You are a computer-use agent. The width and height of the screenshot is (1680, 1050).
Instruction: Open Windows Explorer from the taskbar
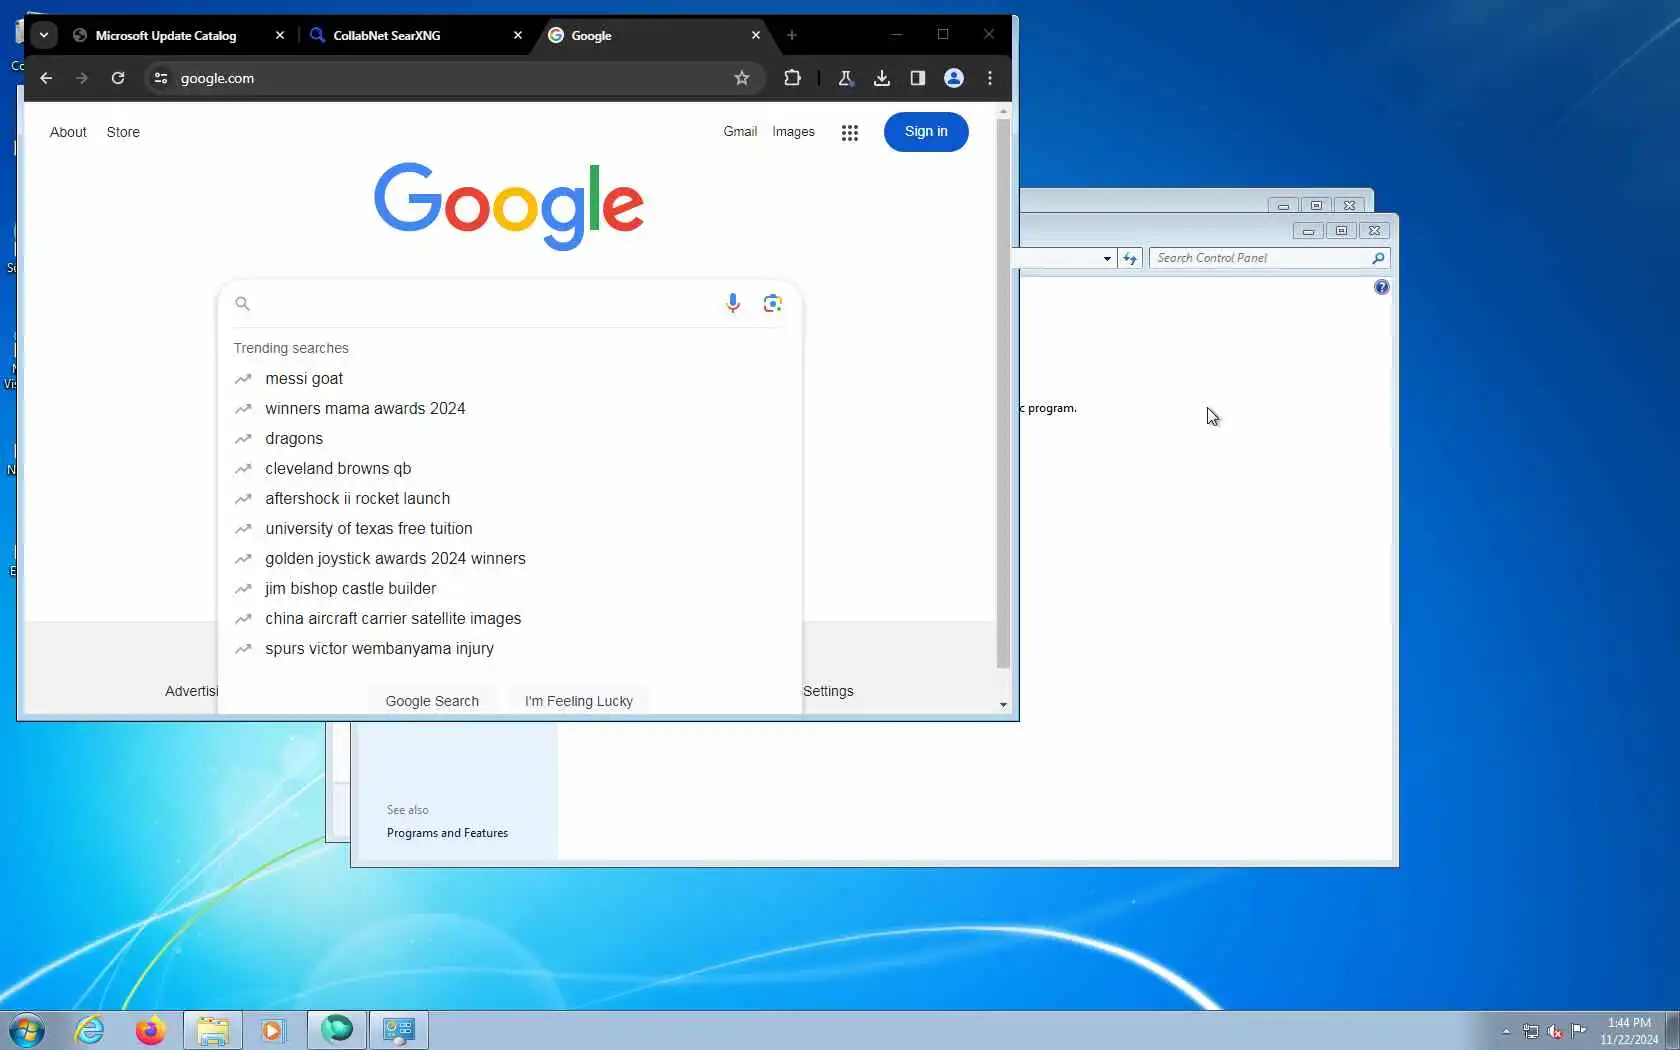point(212,1030)
